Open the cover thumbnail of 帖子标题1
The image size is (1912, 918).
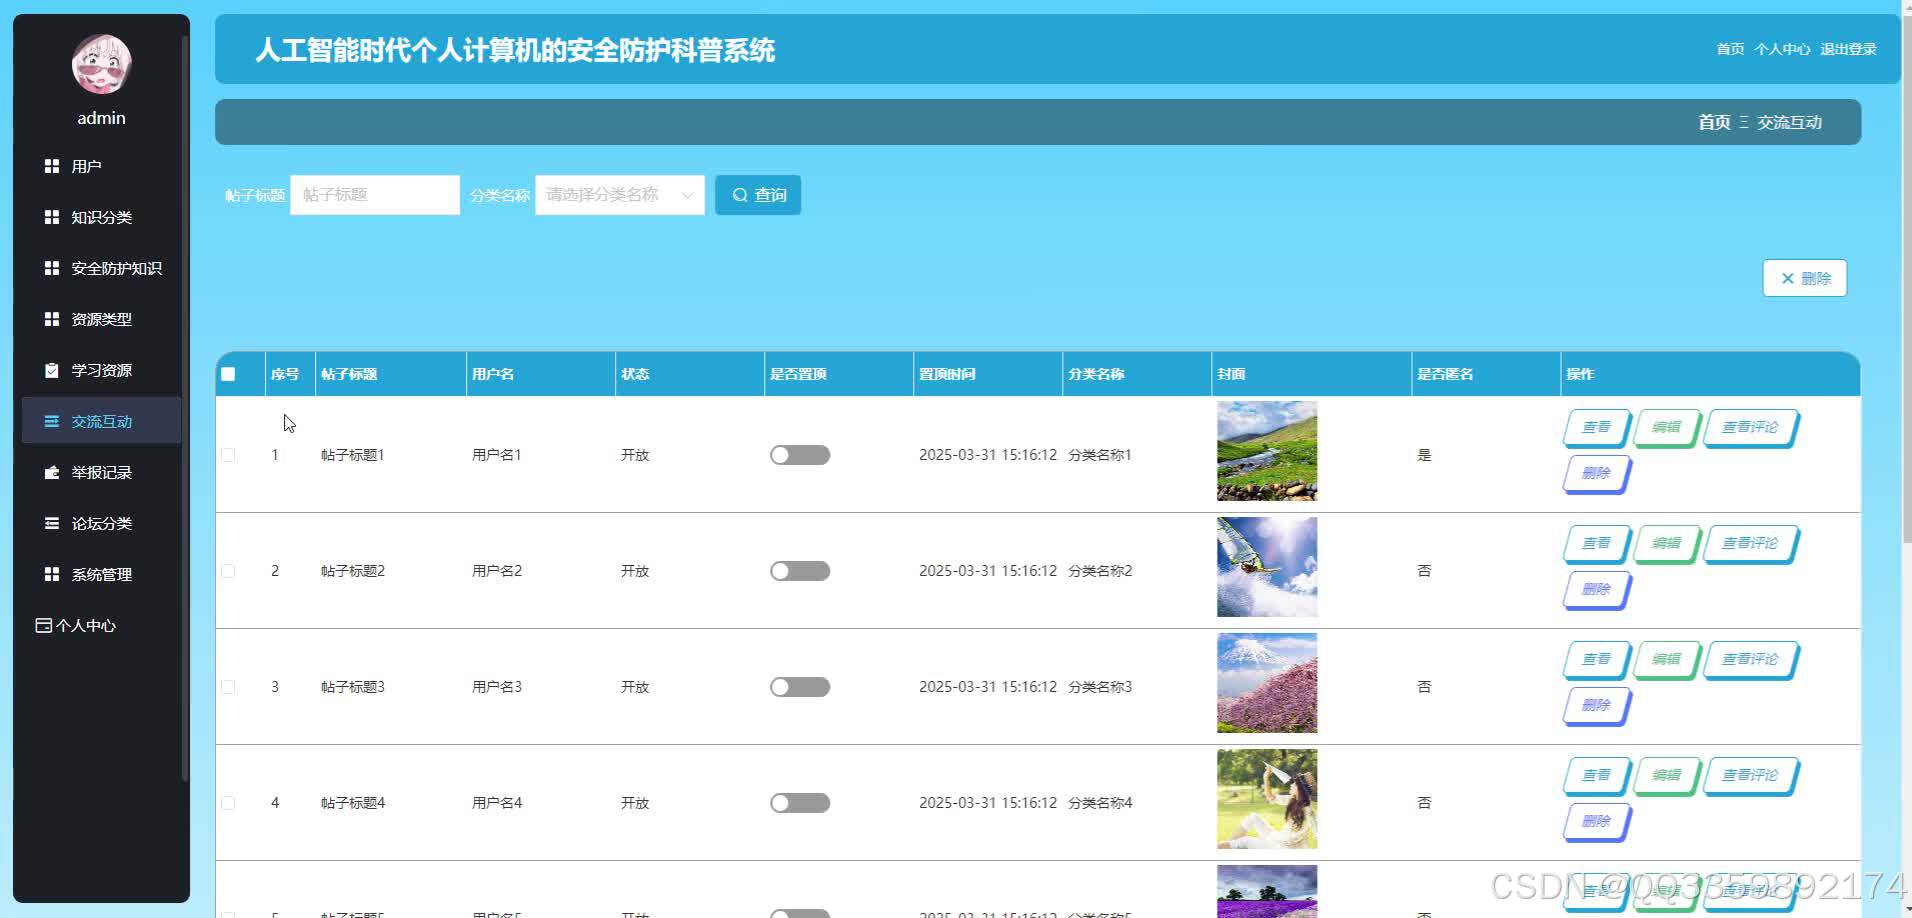[1266, 451]
